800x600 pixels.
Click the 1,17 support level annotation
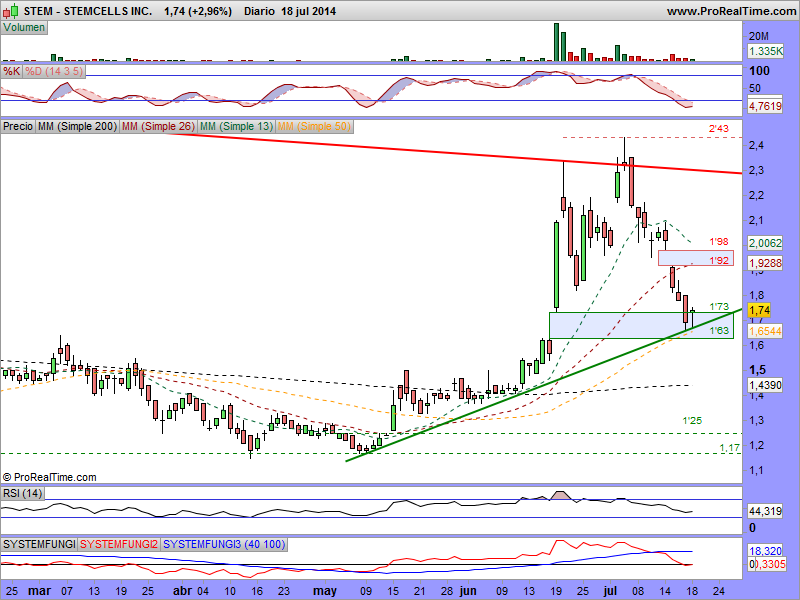(730, 448)
